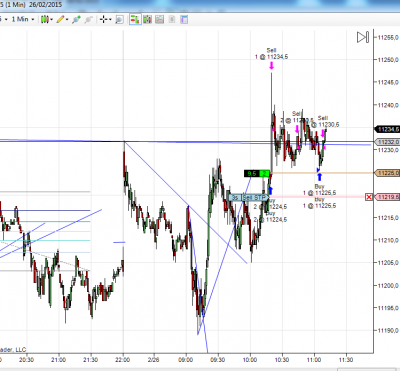Open the indicators chart icon

point(160,19)
